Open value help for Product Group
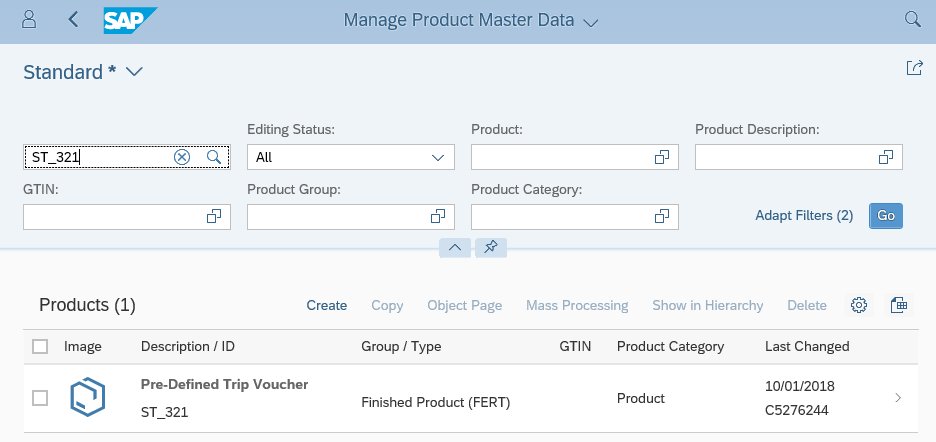Viewport: 936px width, 442px height. click(438, 217)
